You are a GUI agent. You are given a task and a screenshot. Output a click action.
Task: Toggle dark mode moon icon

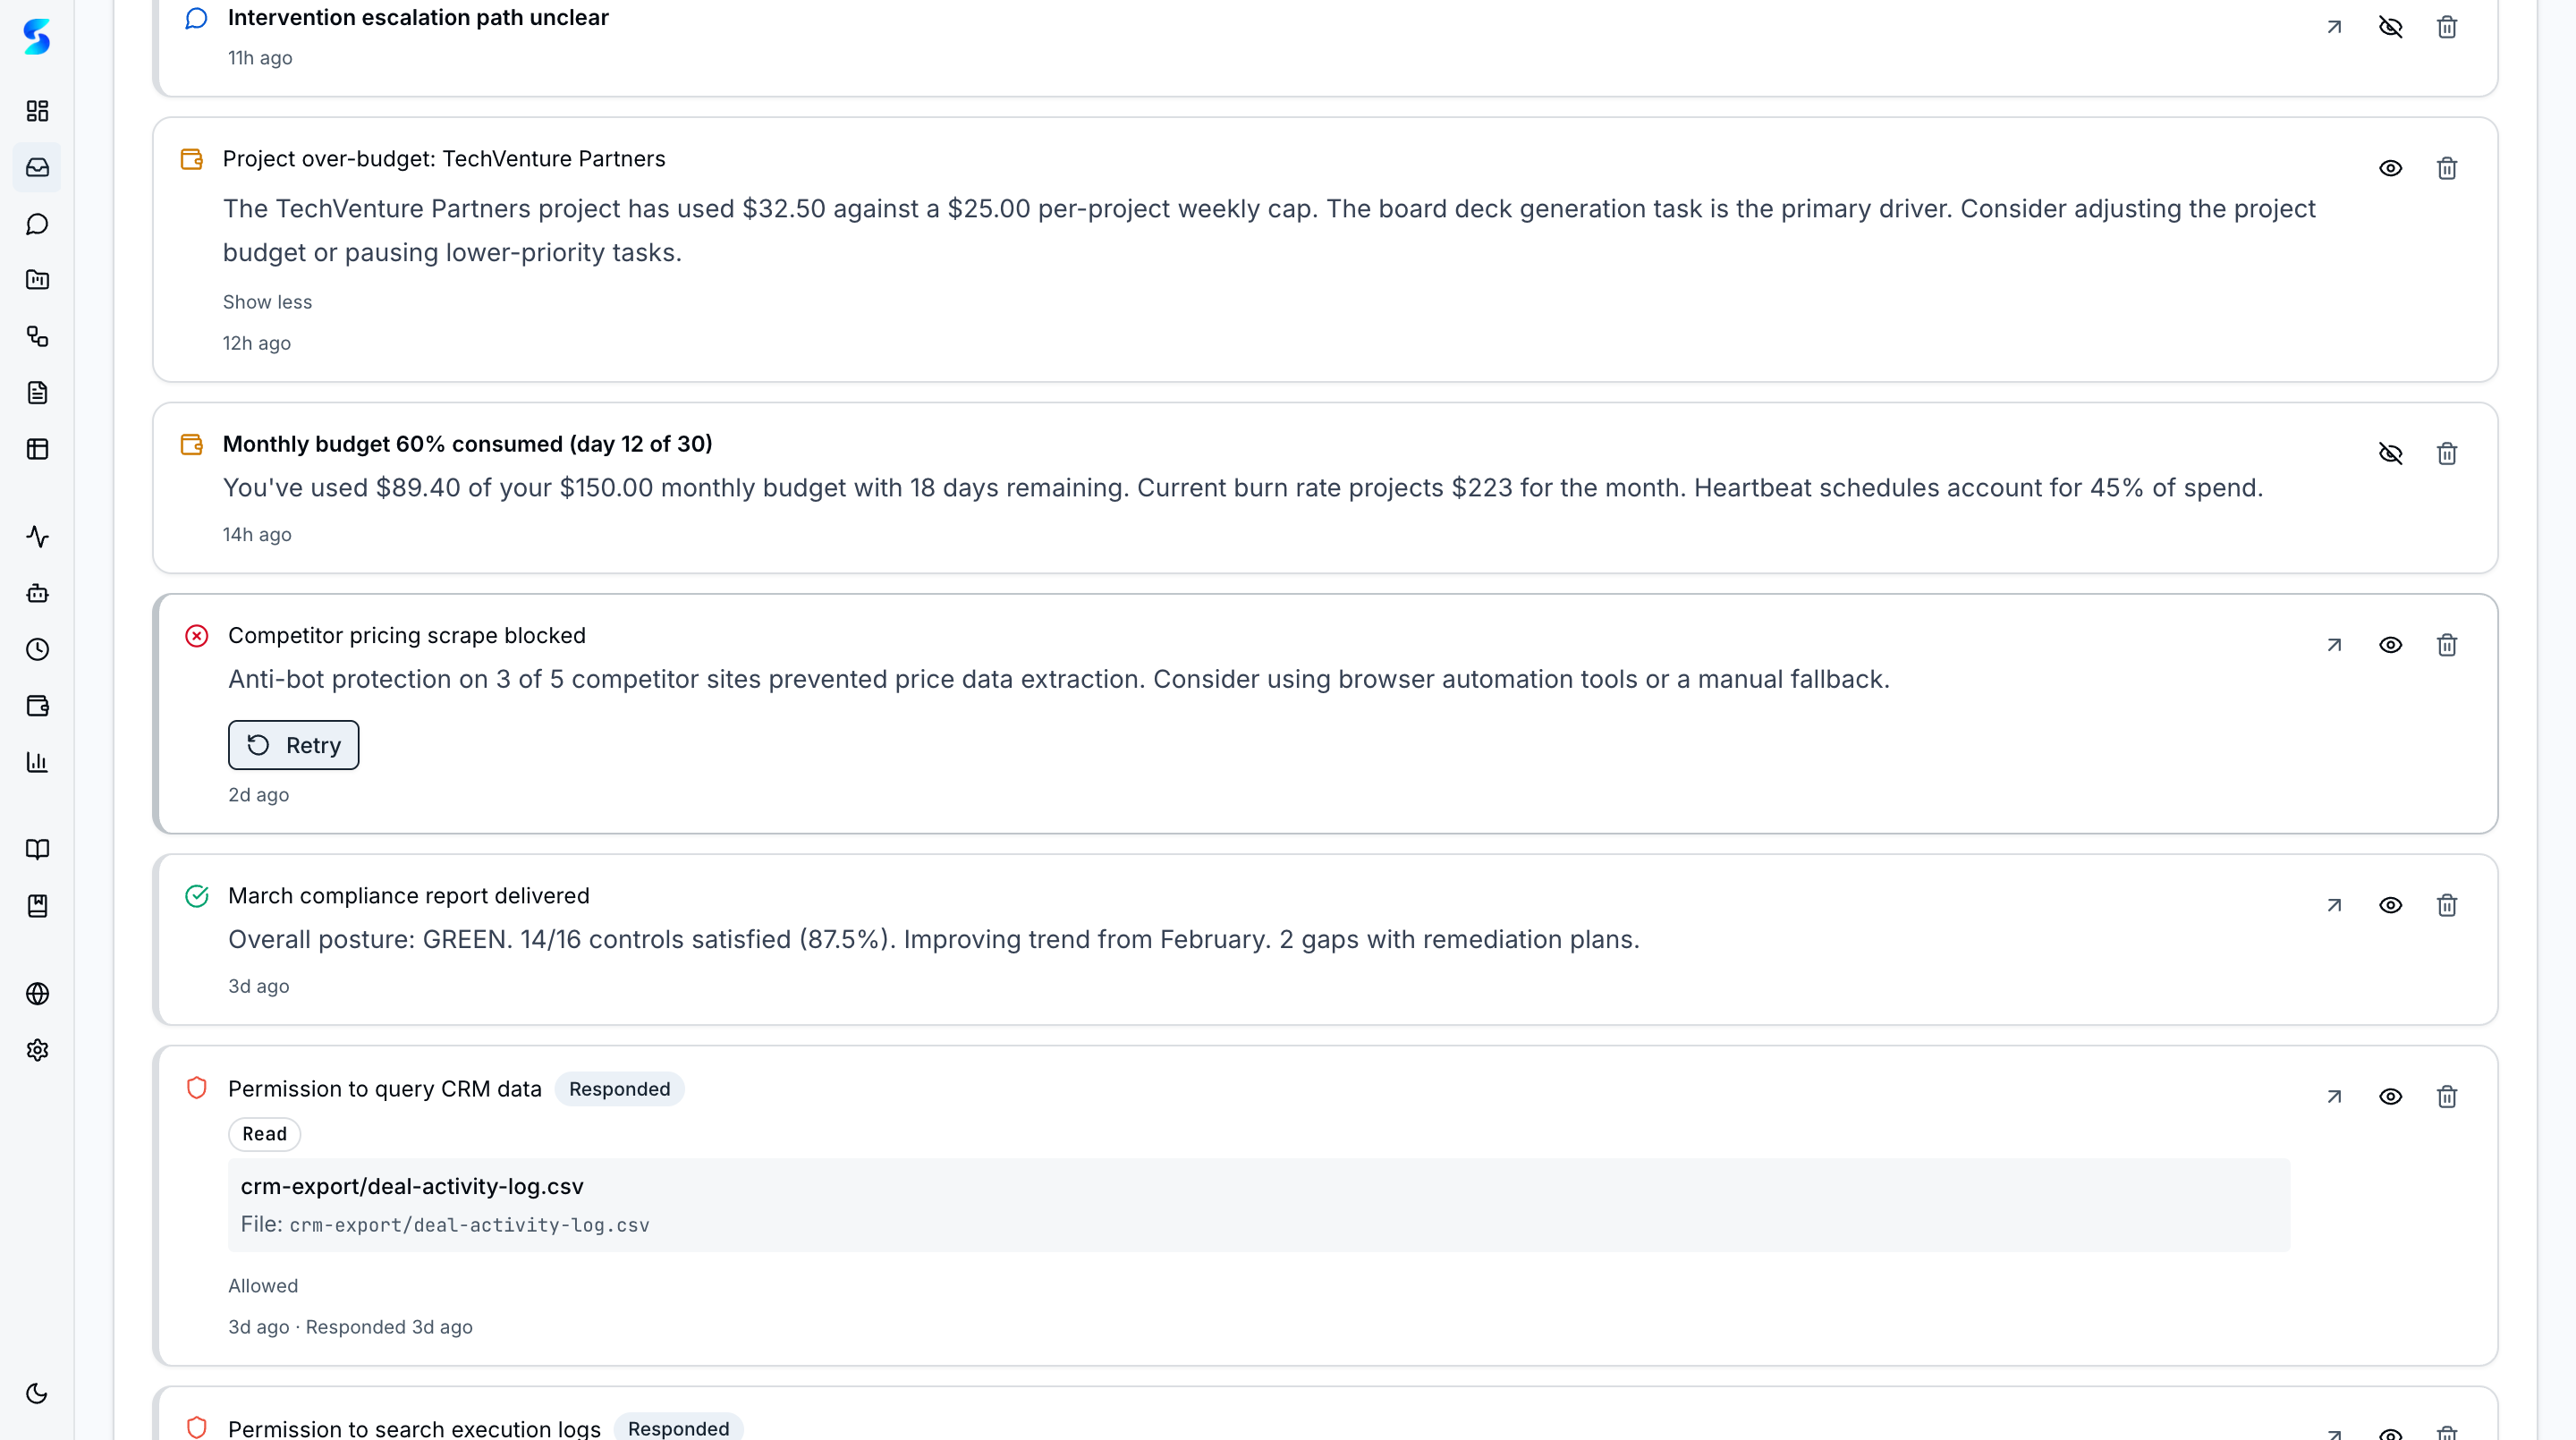37,1393
